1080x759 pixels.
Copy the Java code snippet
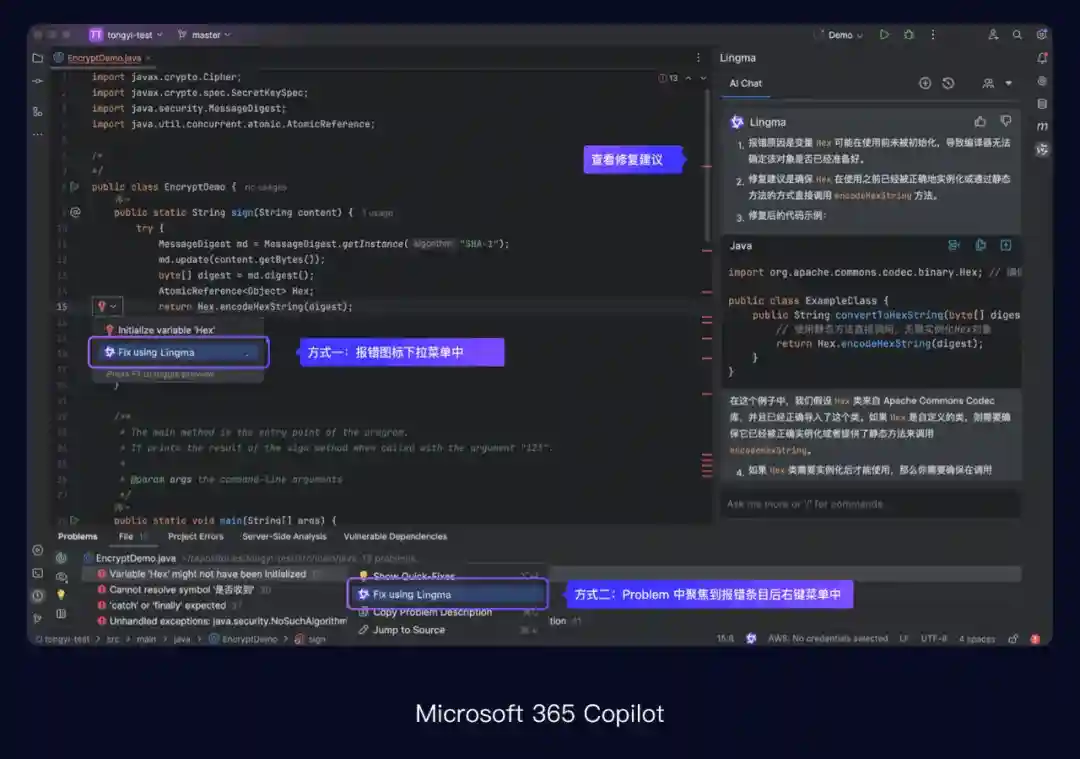[980, 246]
